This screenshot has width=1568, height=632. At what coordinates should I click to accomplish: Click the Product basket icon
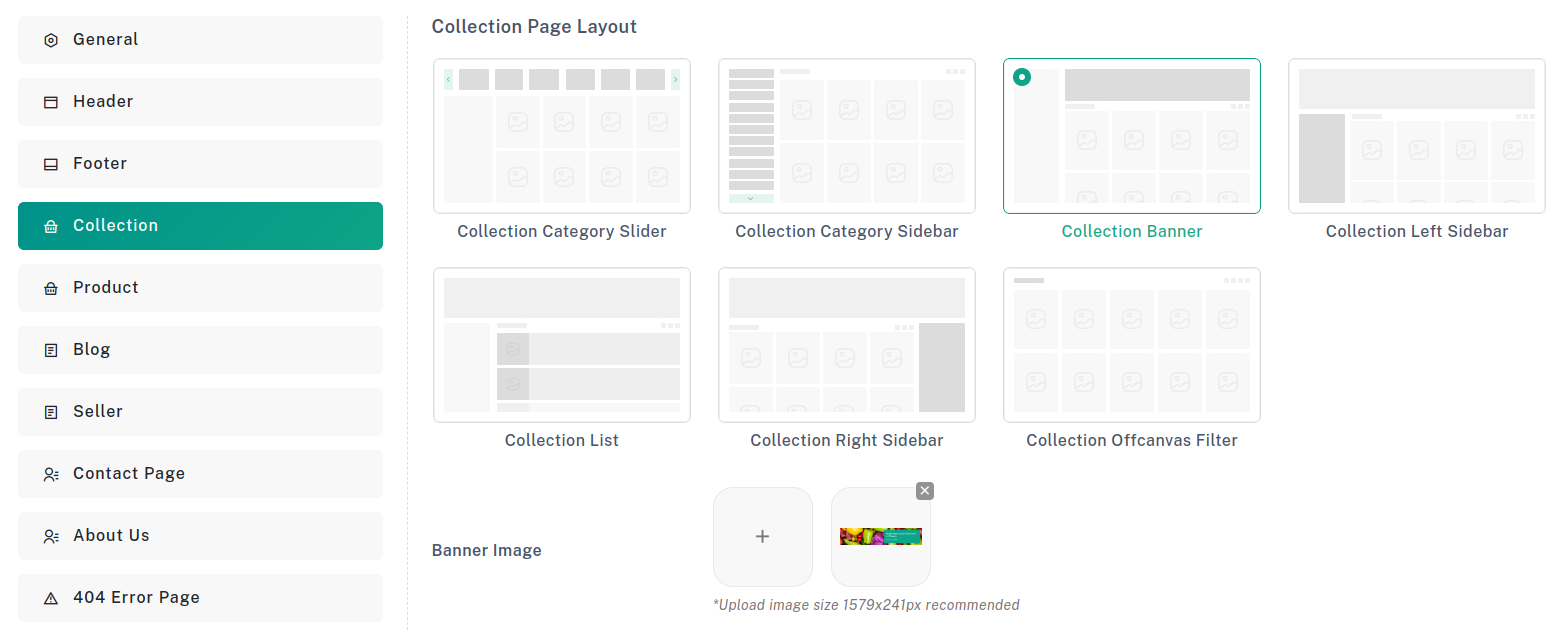coord(51,288)
